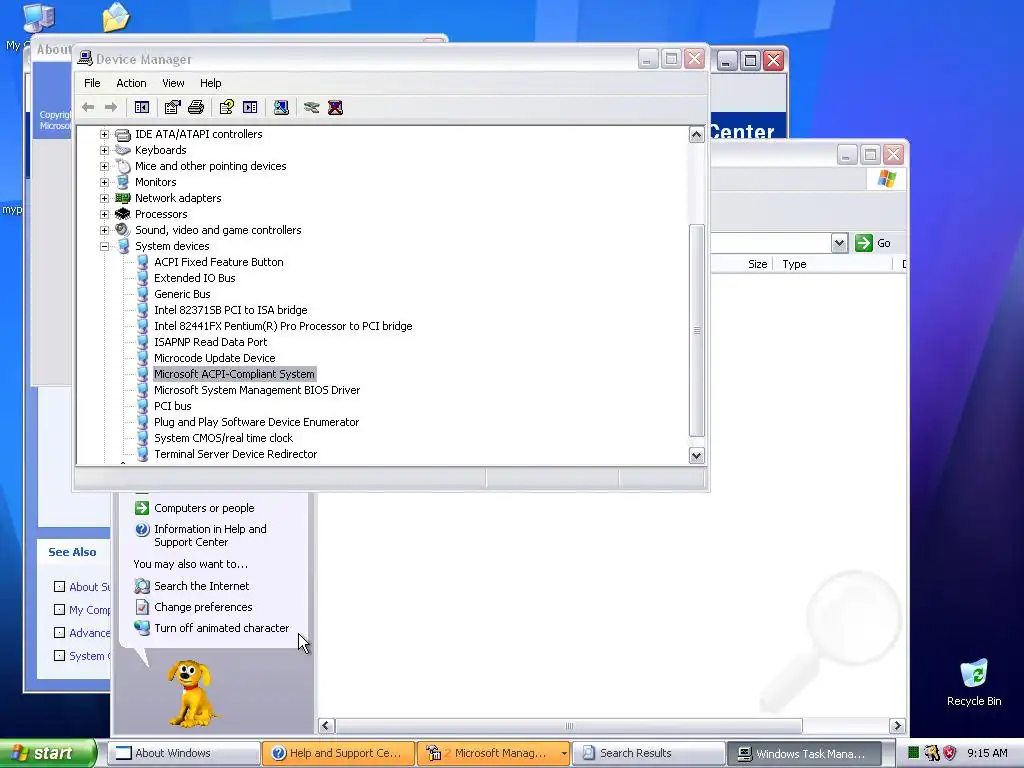Click the toolbar icon right of Help icon

[x=250, y=107]
